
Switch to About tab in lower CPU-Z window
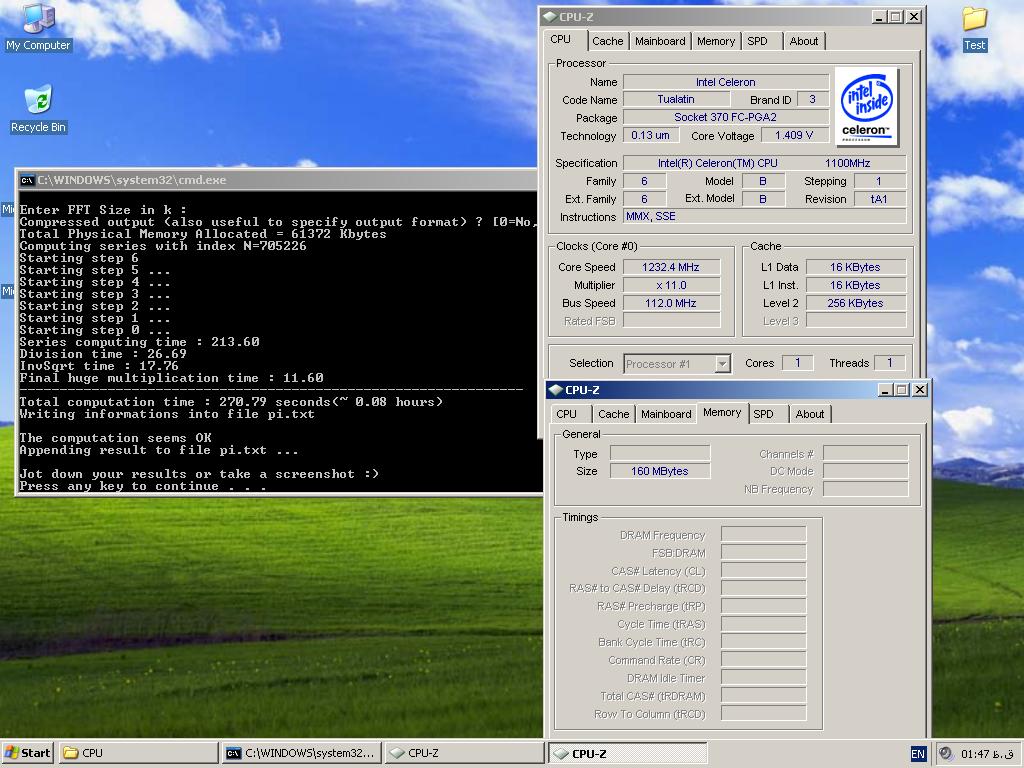click(x=809, y=414)
